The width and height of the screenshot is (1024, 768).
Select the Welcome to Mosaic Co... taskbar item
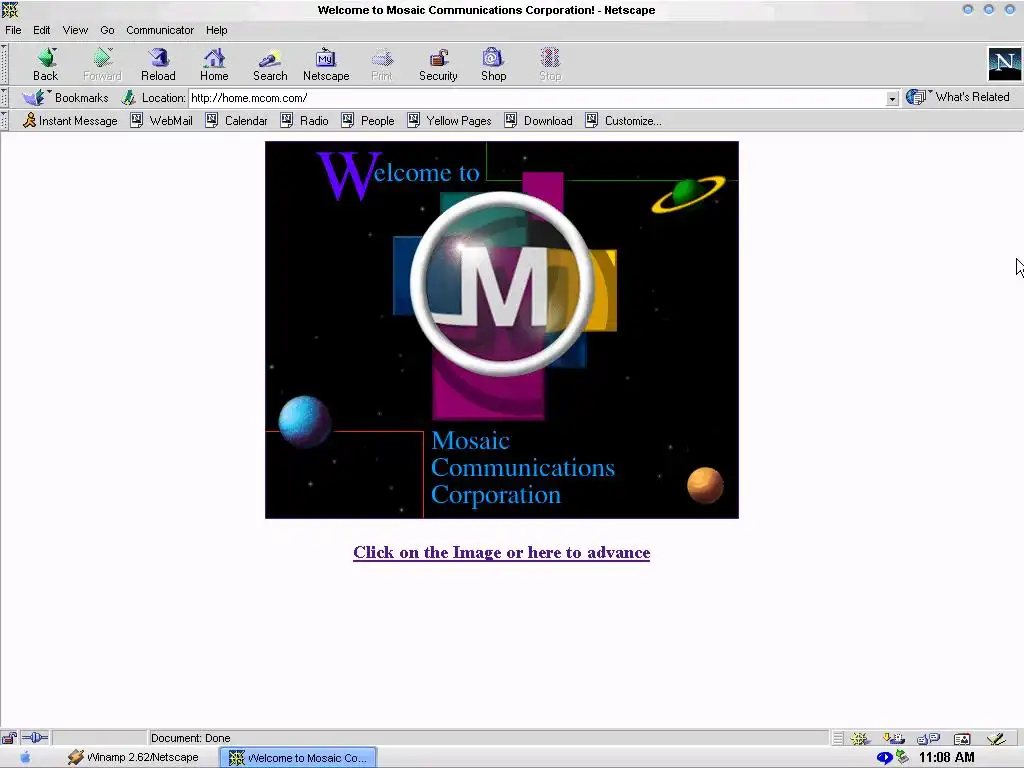click(x=298, y=758)
